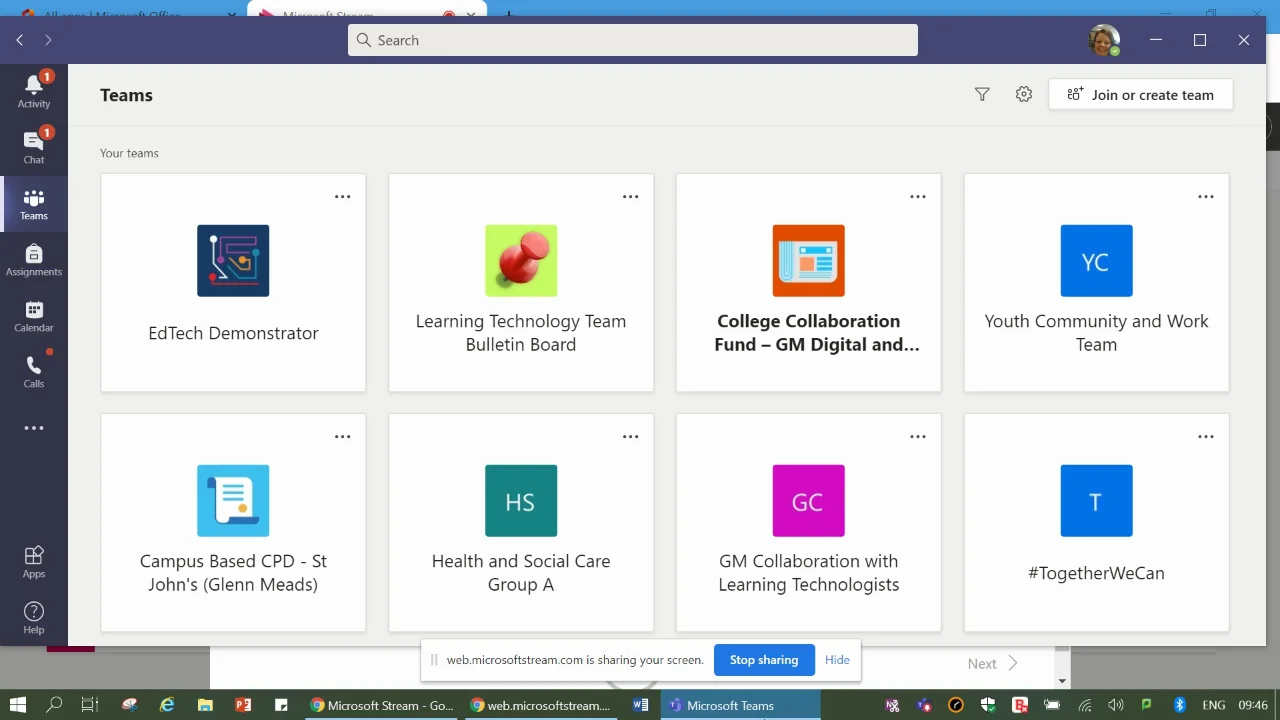This screenshot has width=1280, height=720.
Task: Open GM Collaboration with Learning Technologists
Action: [809, 523]
